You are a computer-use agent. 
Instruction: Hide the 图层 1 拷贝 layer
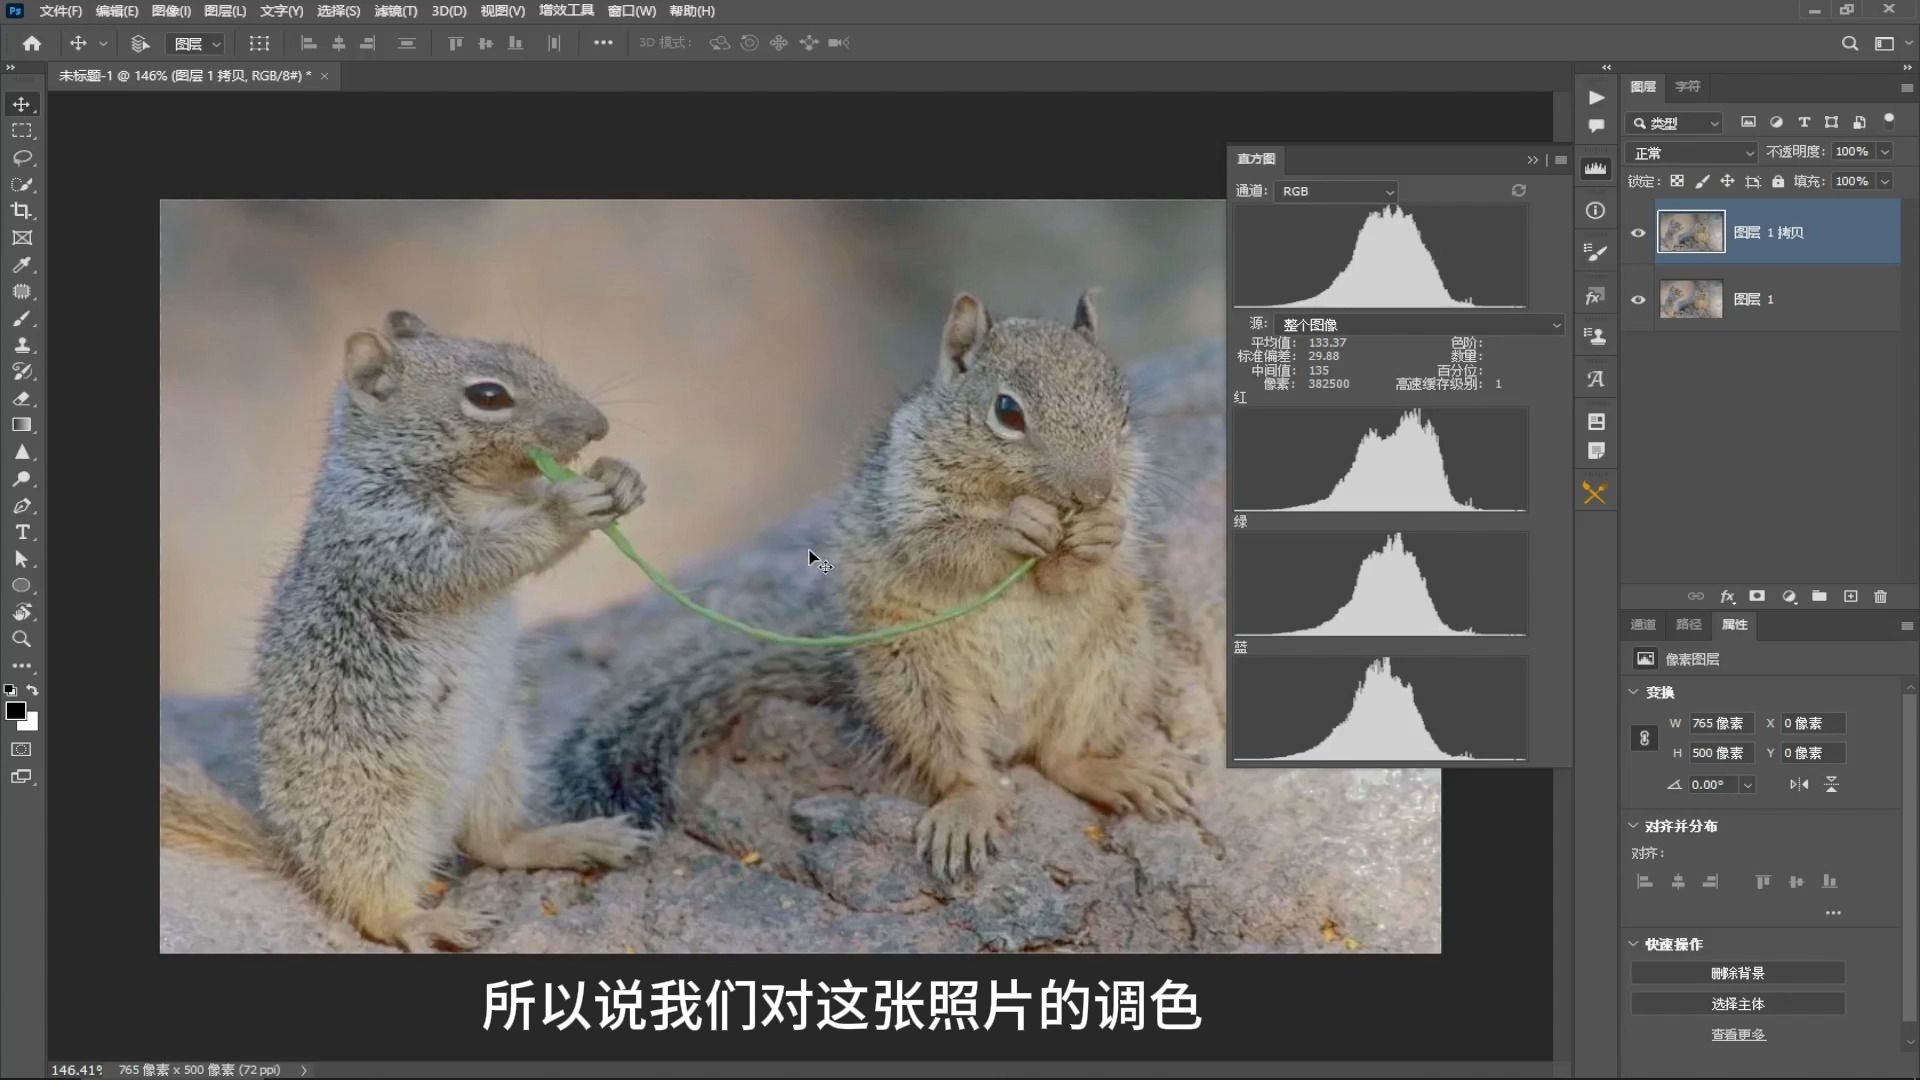pyautogui.click(x=1637, y=232)
